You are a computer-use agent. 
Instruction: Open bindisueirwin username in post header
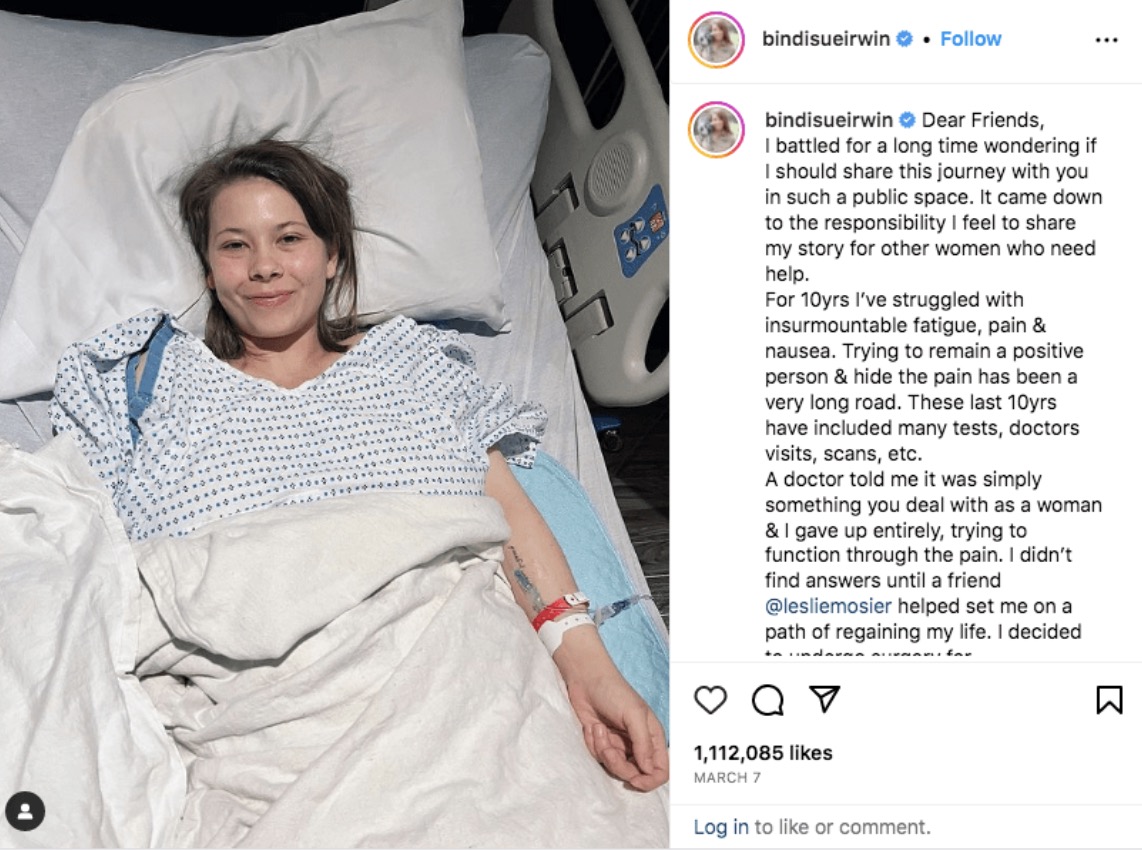click(826, 39)
